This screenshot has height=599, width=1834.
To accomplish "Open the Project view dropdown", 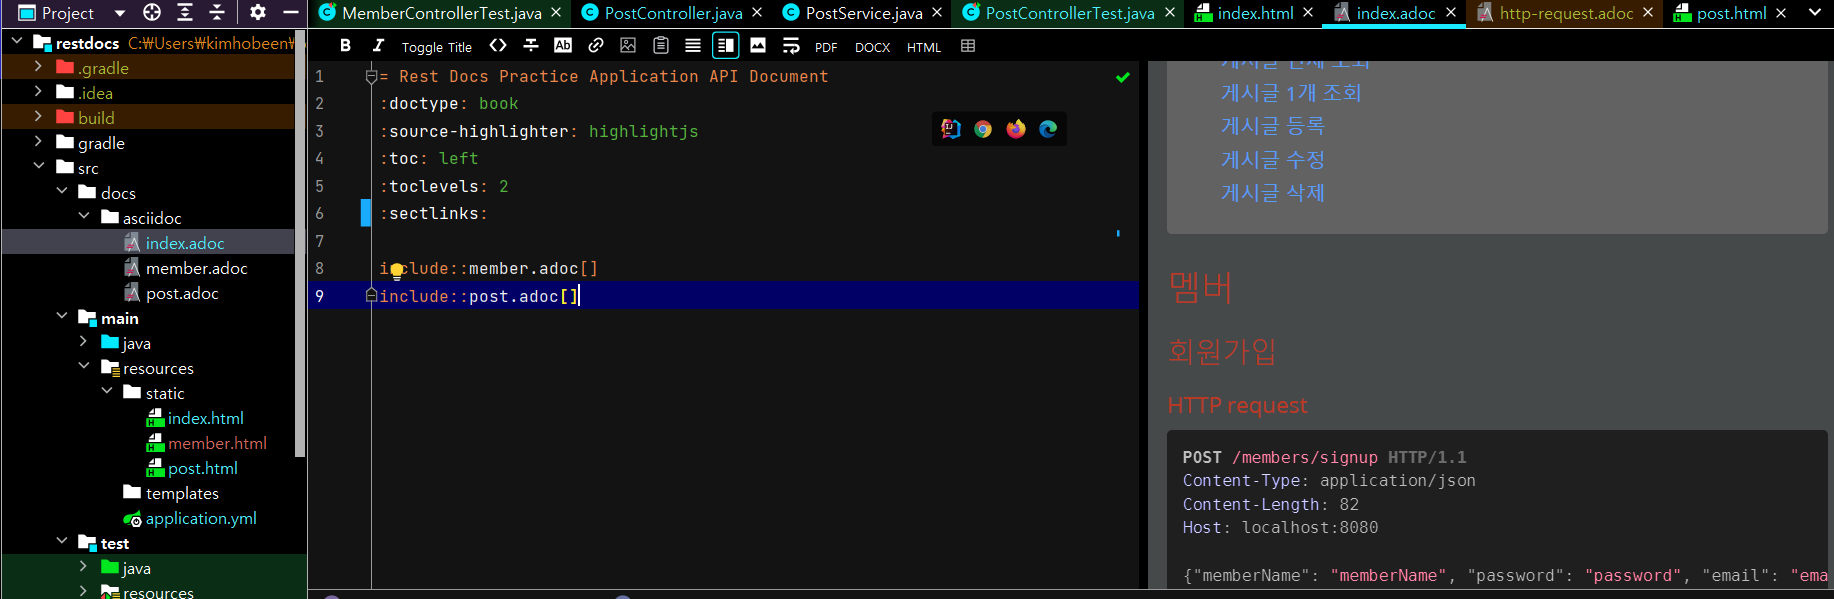I will pyautogui.click(x=120, y=13).
